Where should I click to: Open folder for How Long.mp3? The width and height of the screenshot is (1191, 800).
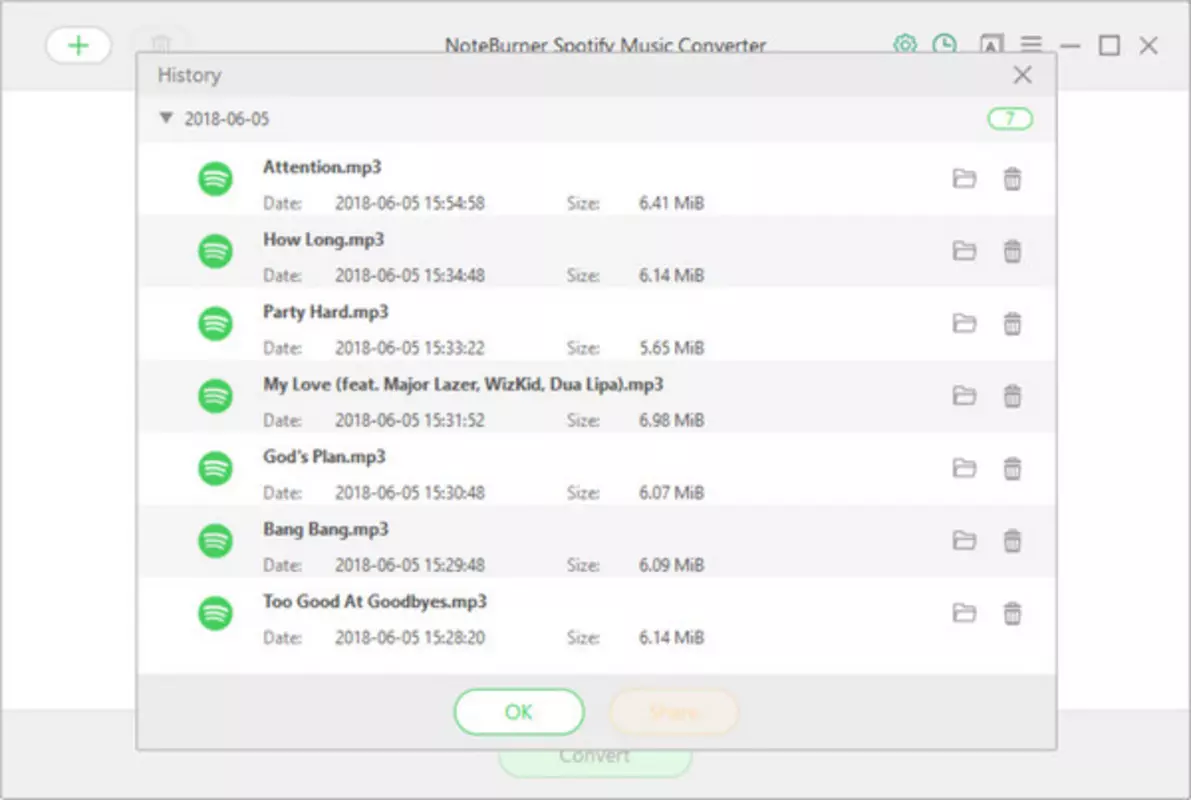[x=964, y=251]
